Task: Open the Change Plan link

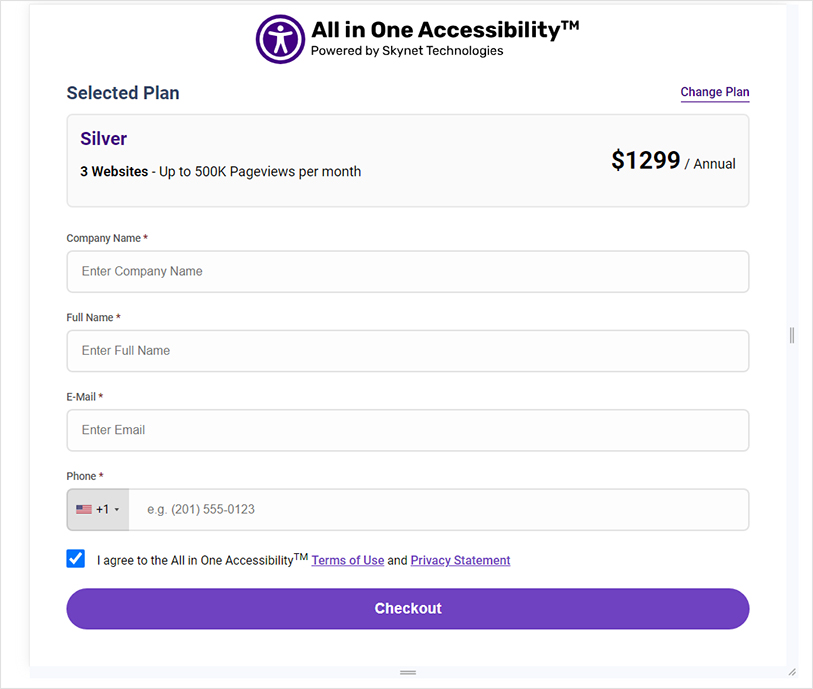Action: tap(714, 92)
